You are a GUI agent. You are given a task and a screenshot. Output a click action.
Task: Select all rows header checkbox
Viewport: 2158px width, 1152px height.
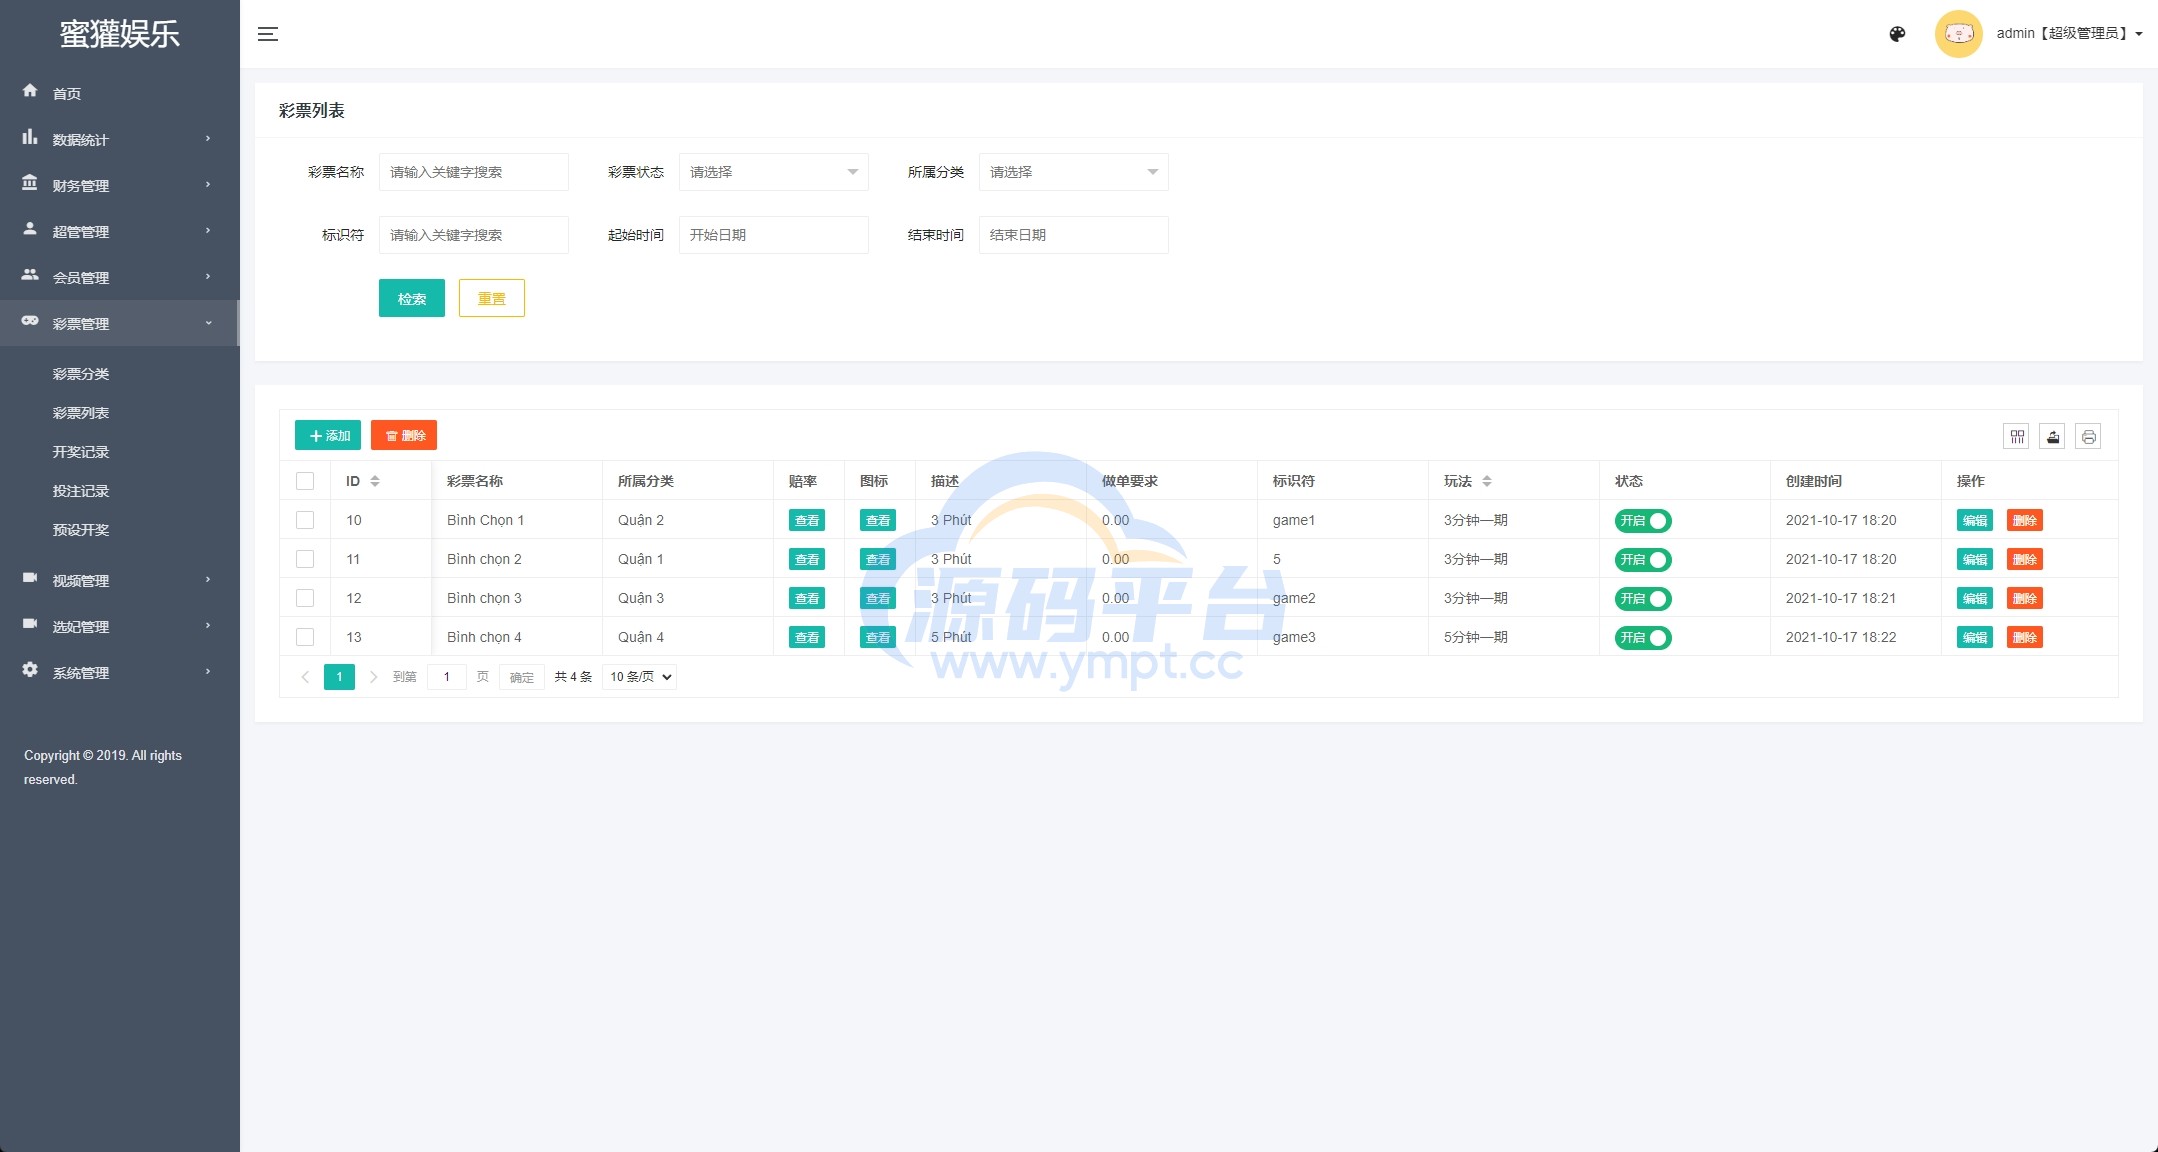[305, 481]
